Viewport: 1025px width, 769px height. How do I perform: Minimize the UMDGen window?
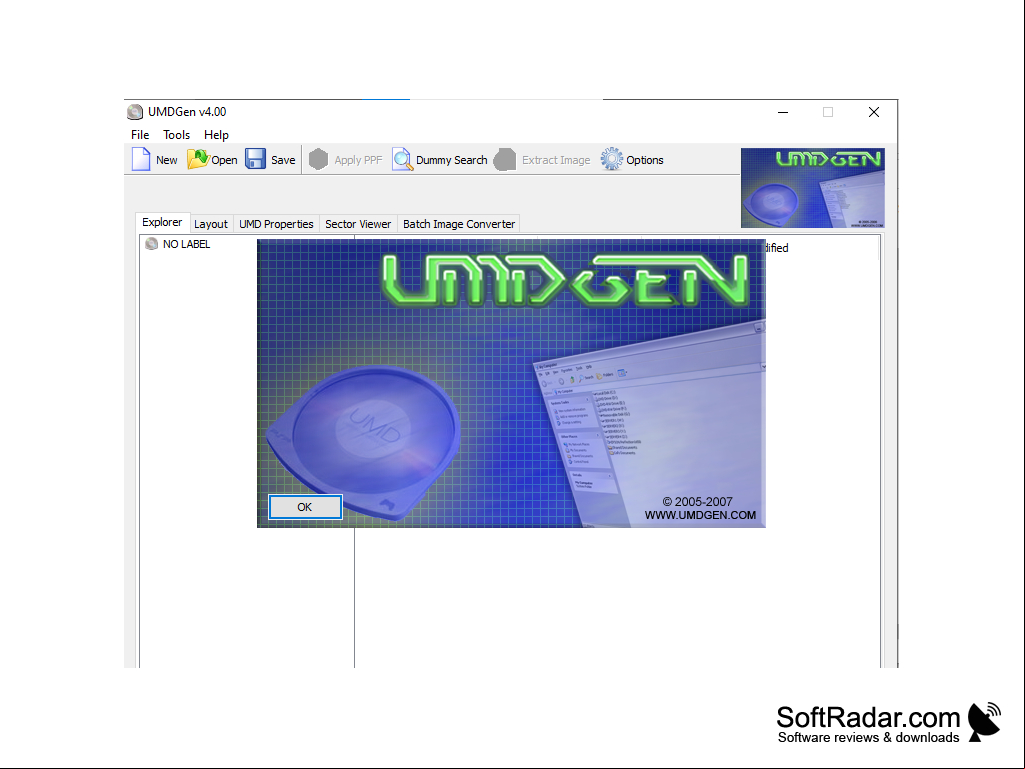click(x=783, y=112)
